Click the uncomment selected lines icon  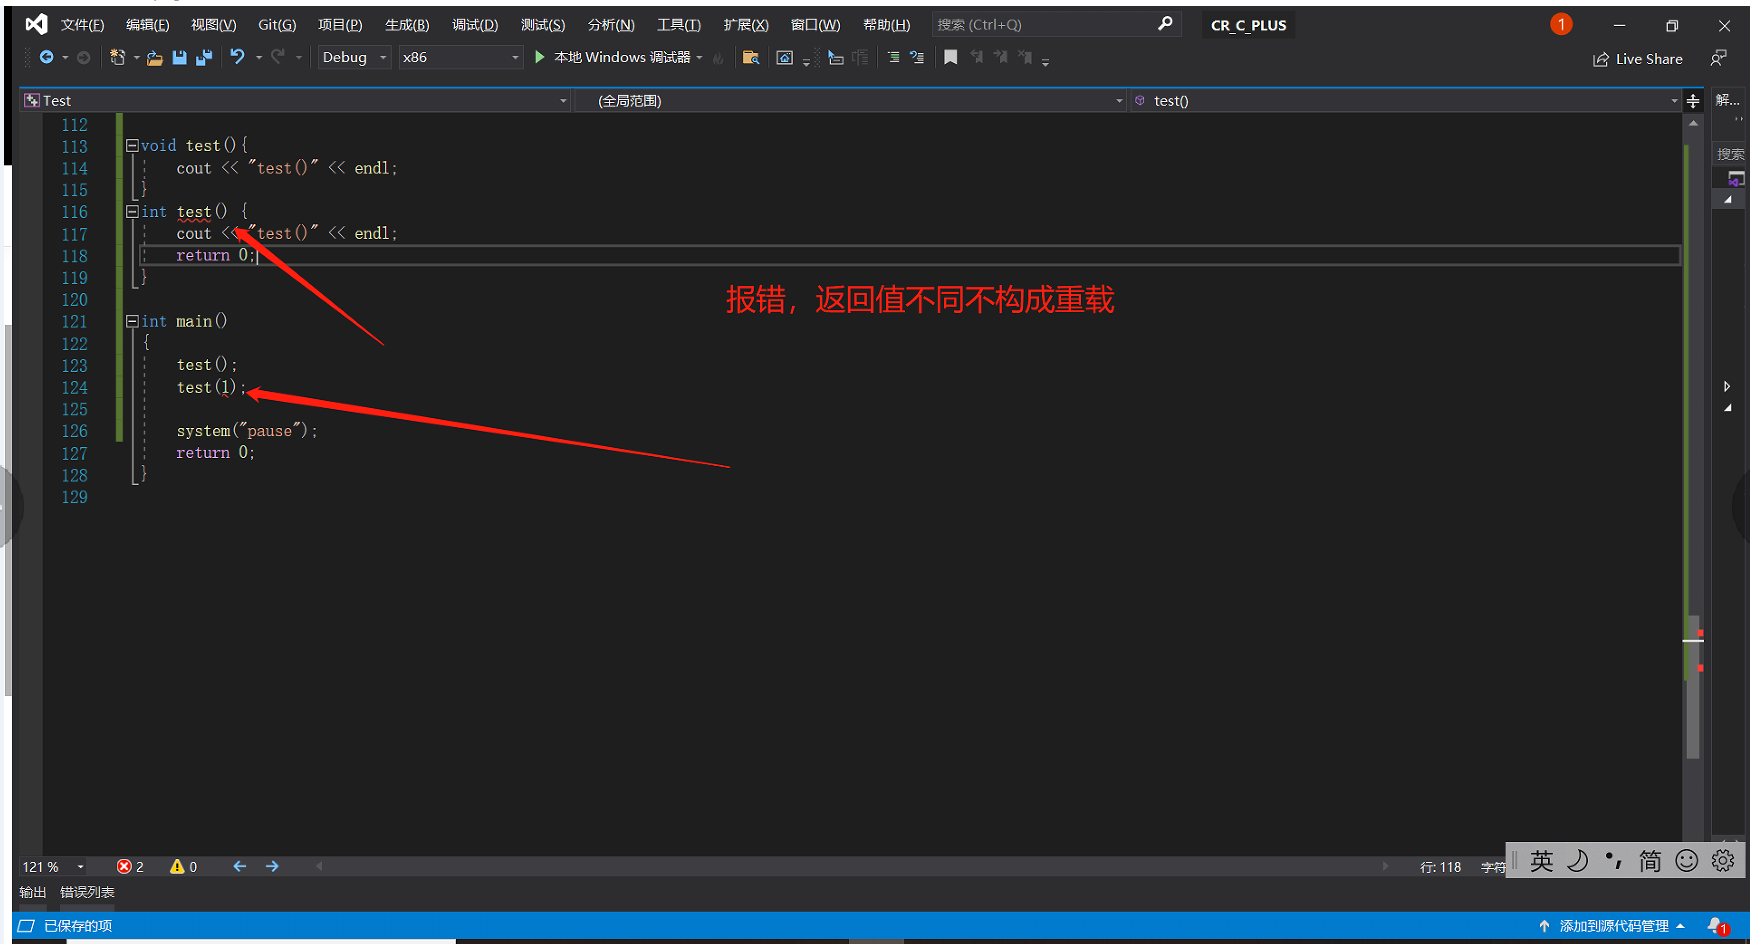(x=917, y=58)
